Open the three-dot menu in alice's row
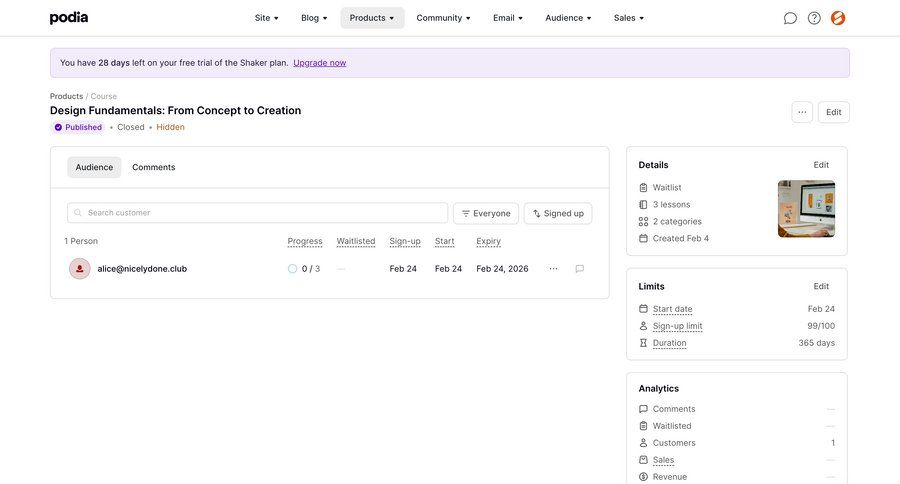Viewport: 900px width, 484px height. pyautogui.click(x=553, y=269)
